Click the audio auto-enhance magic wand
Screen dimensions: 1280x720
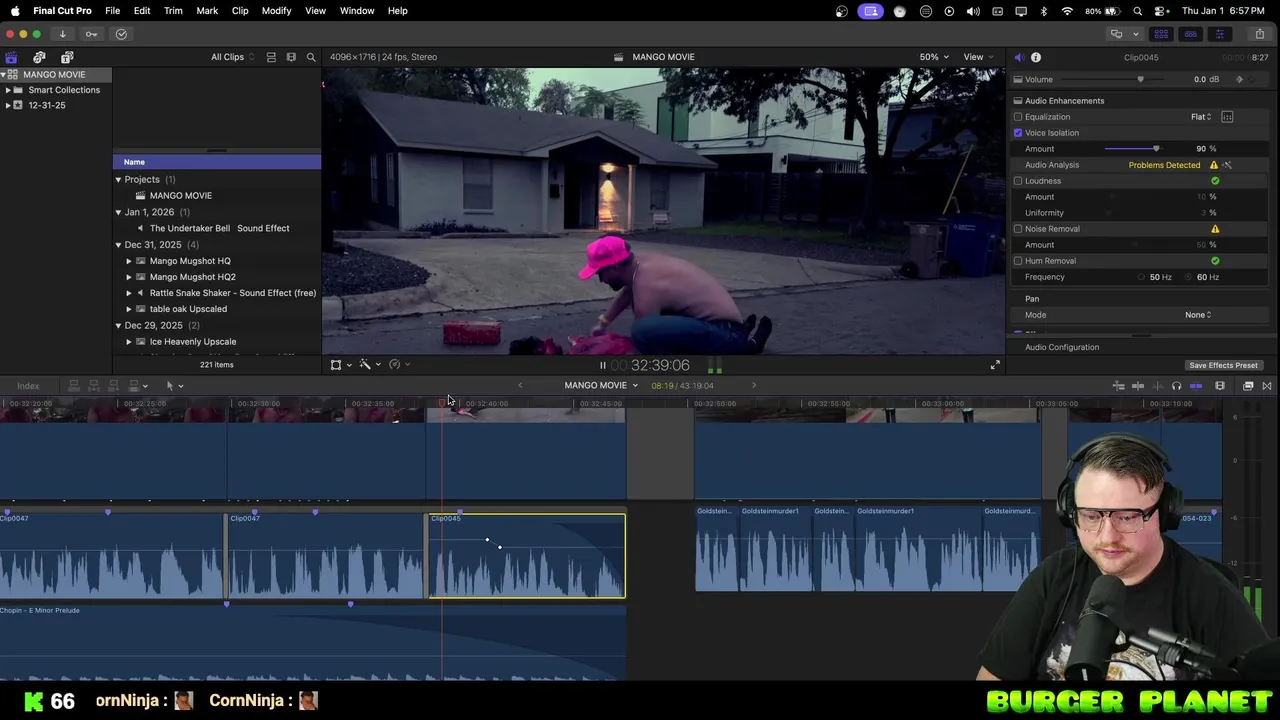pyautogui.click(x=1228, y=165)
